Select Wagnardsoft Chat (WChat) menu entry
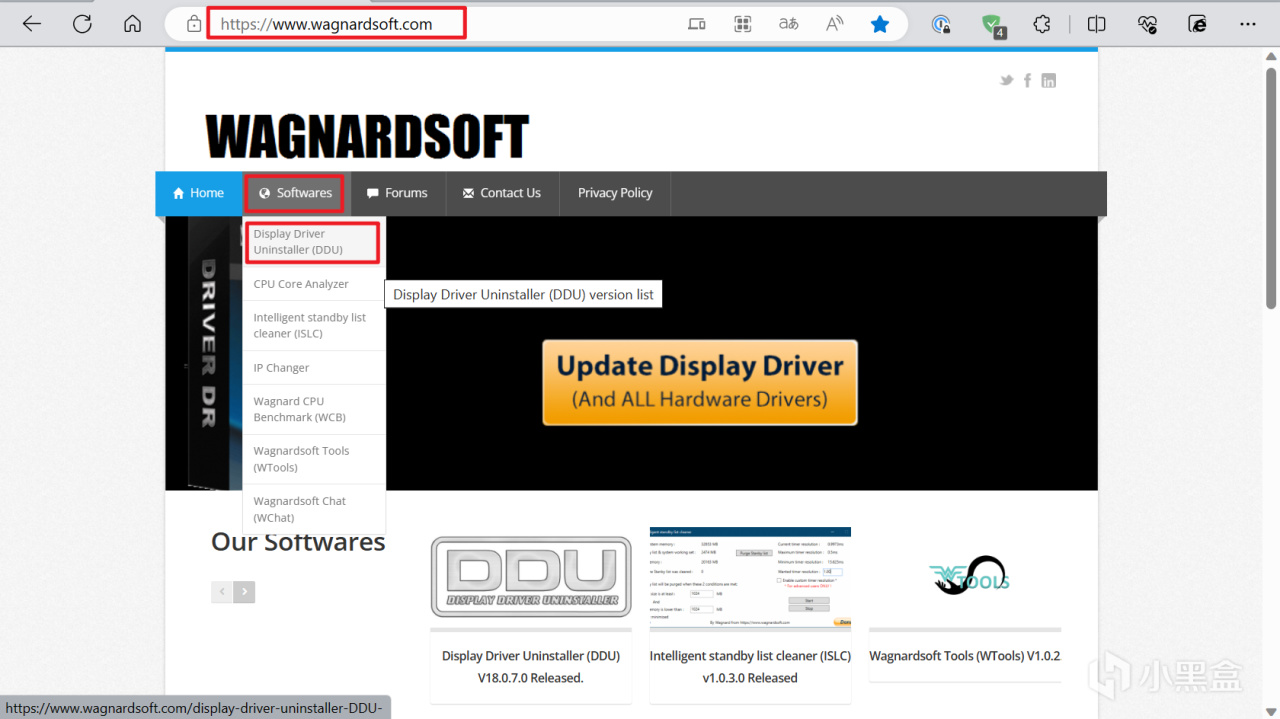1280x719 pixels. click(314, 509)
